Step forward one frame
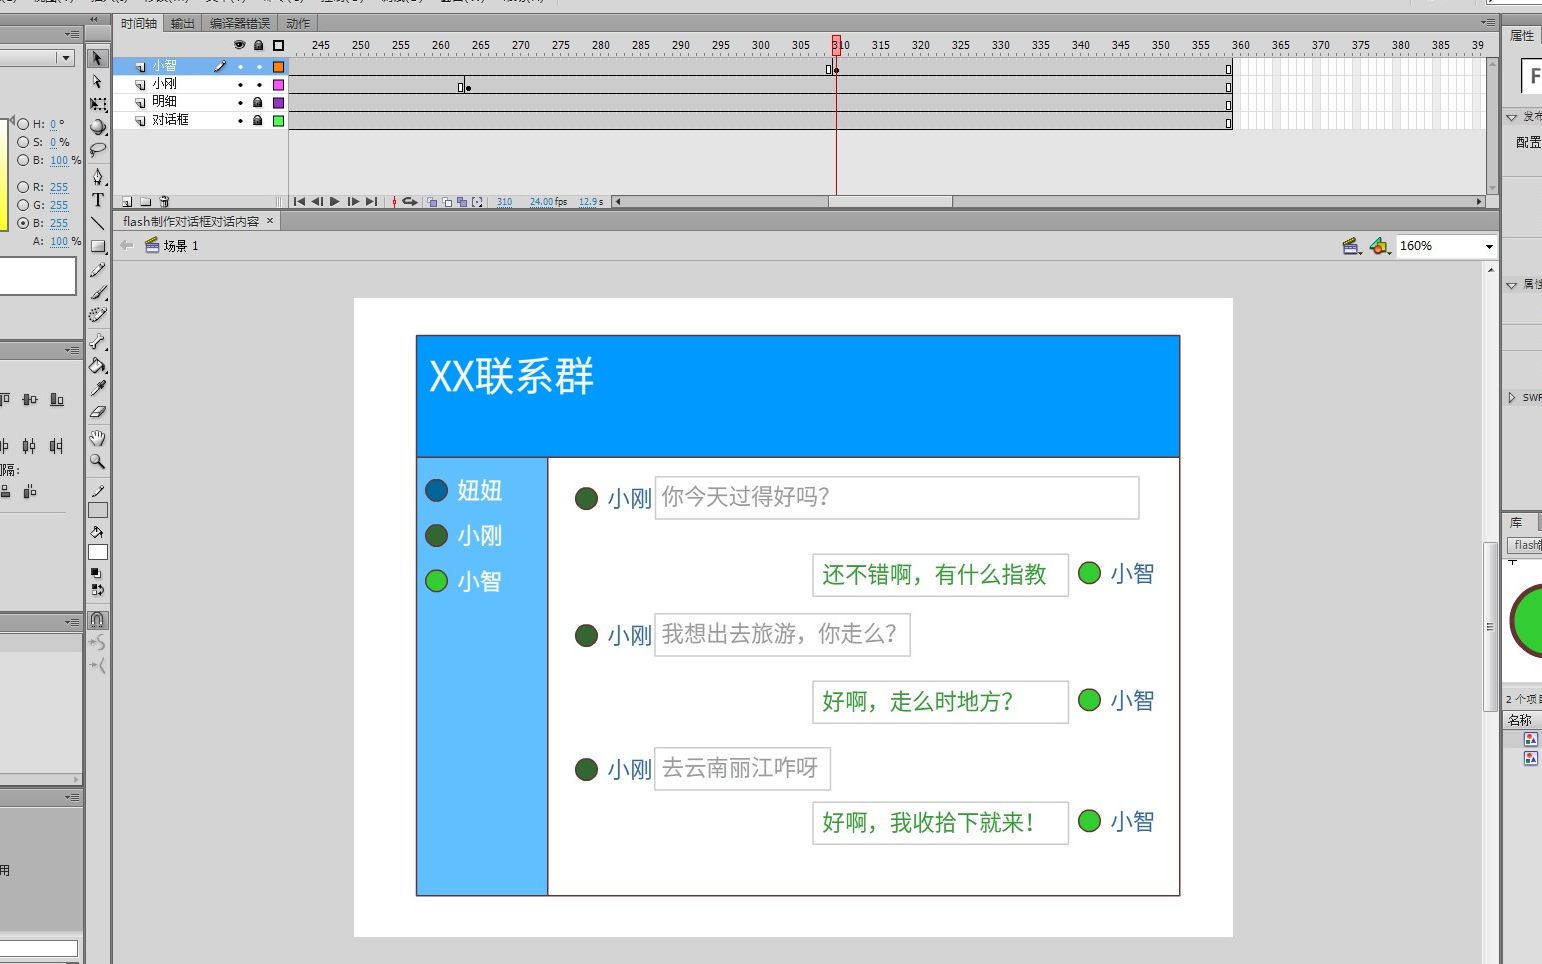This screenshot has width=1542, height=964. click(353, 201)
